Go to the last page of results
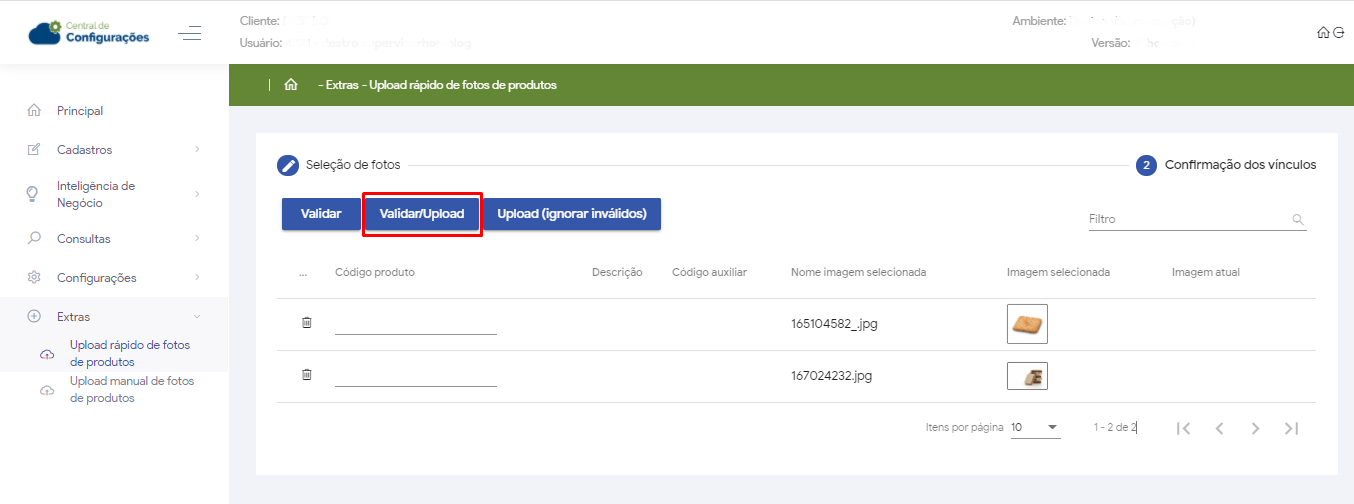This screenshot has width=1354, height=504. click(1291, 428)
